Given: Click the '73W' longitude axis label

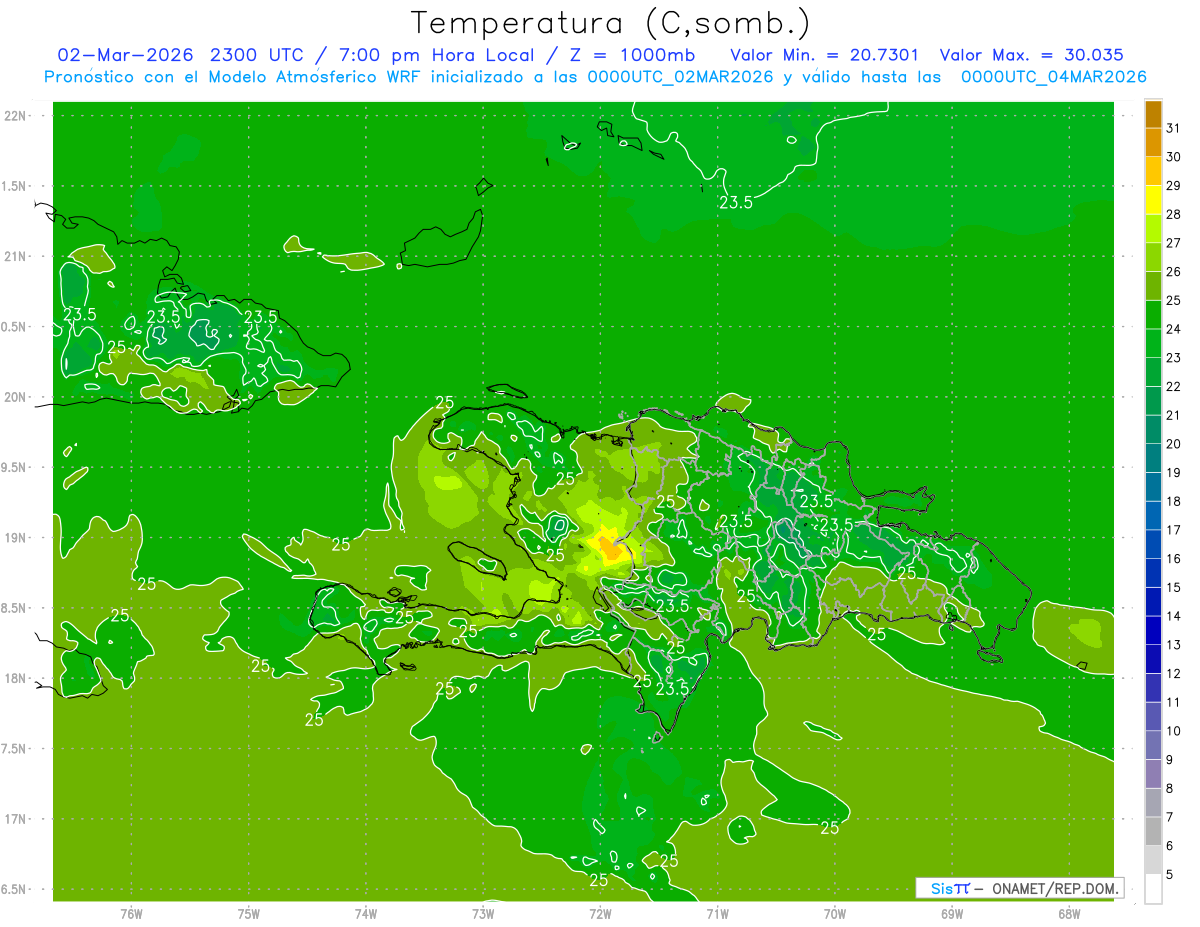Looking at the screenshot, I should (483, 913).
